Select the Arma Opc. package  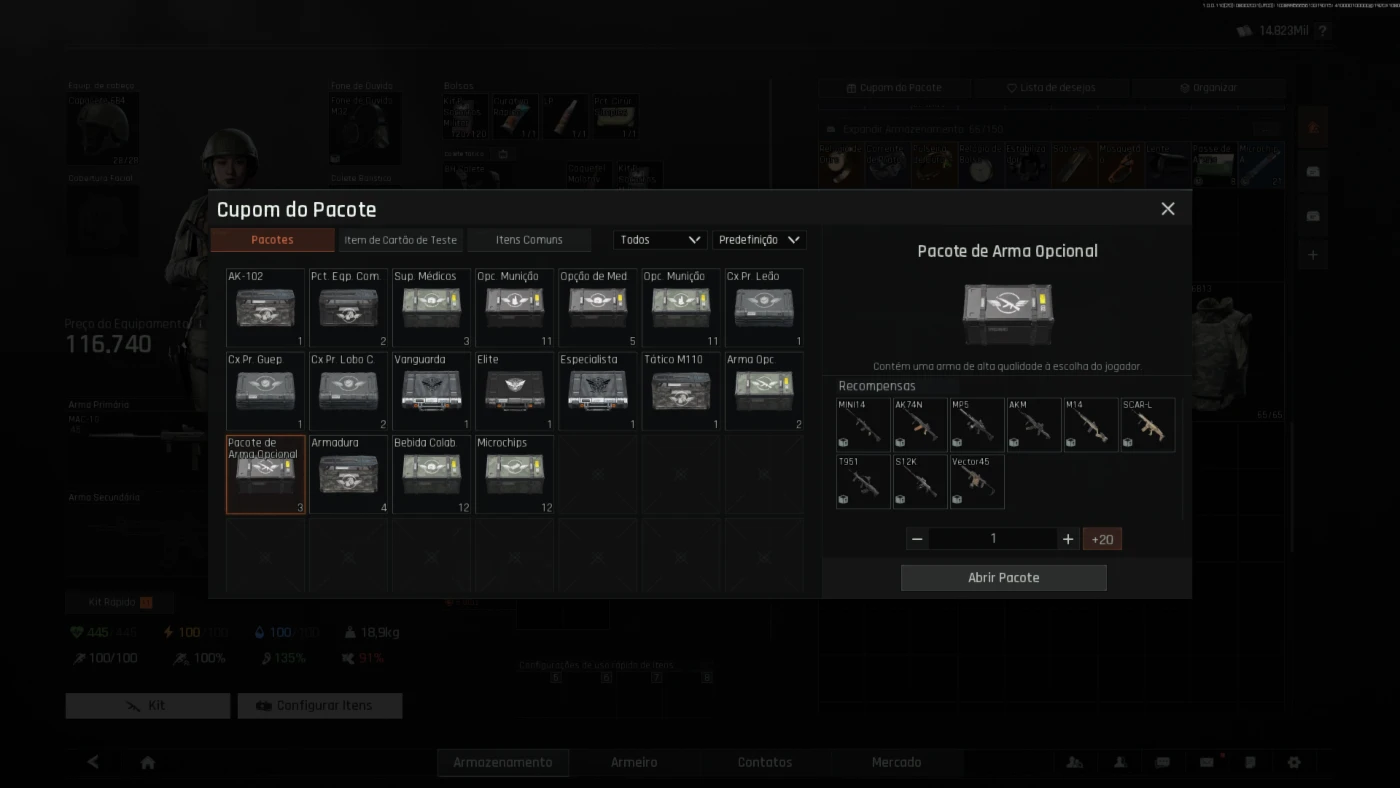(x=764, y=391)
